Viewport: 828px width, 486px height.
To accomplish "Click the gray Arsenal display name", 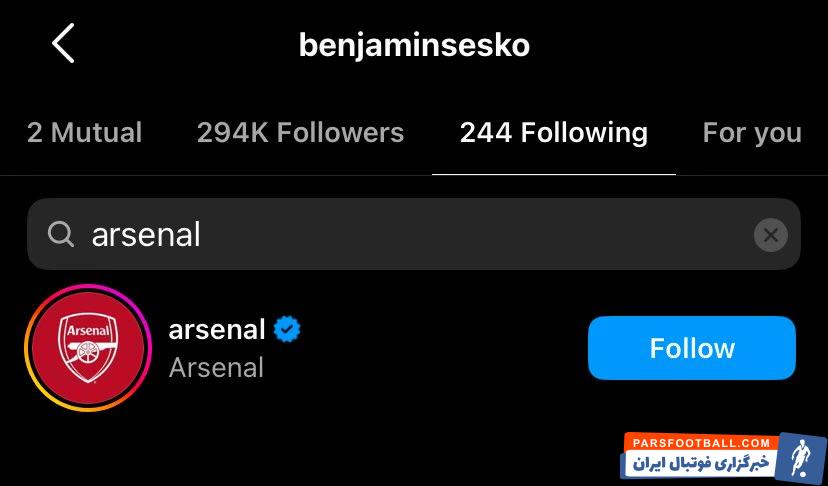I will [216, 367].
